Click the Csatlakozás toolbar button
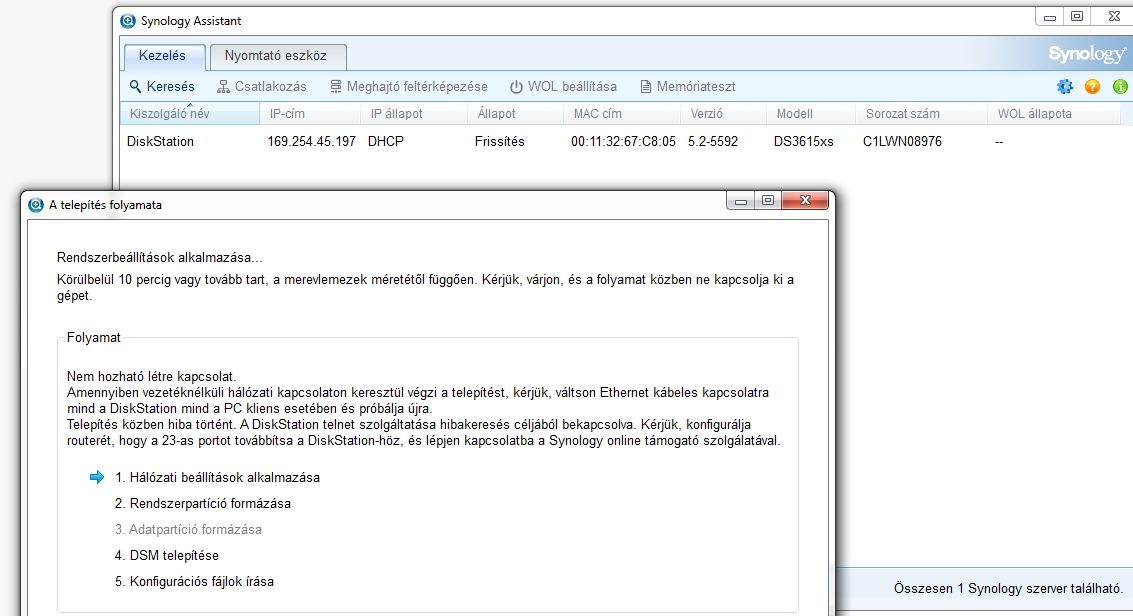Screen dimensions: 1133x616 click(x=262, y=87)
